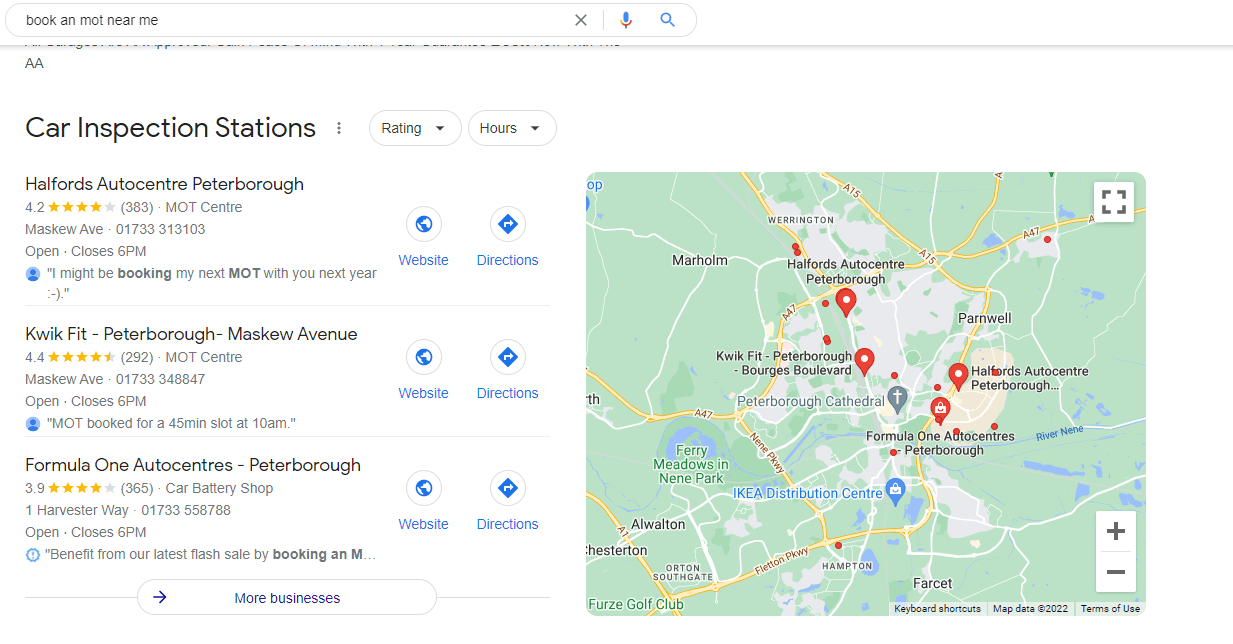Get directions to Halfords Autocentre Peterborough
This screenshot has height=644, width=1233.
click(x=507, y=225)
